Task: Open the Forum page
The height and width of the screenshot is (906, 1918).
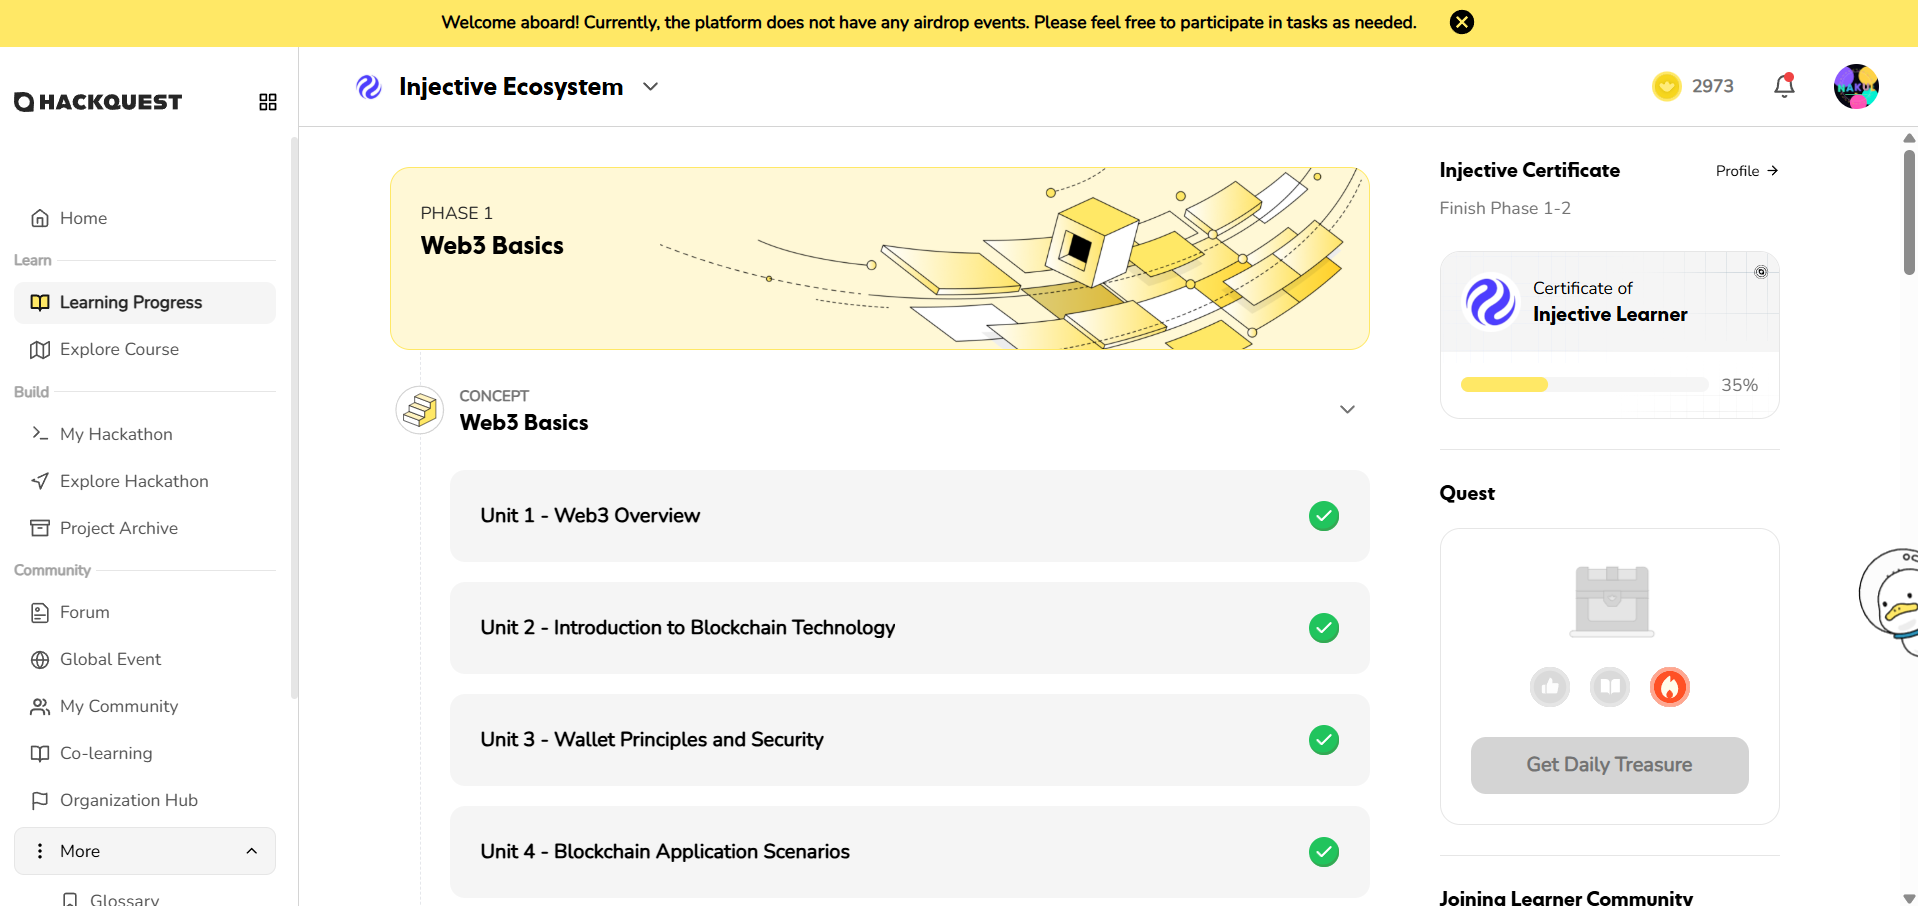Action: (x=145, y=612)
